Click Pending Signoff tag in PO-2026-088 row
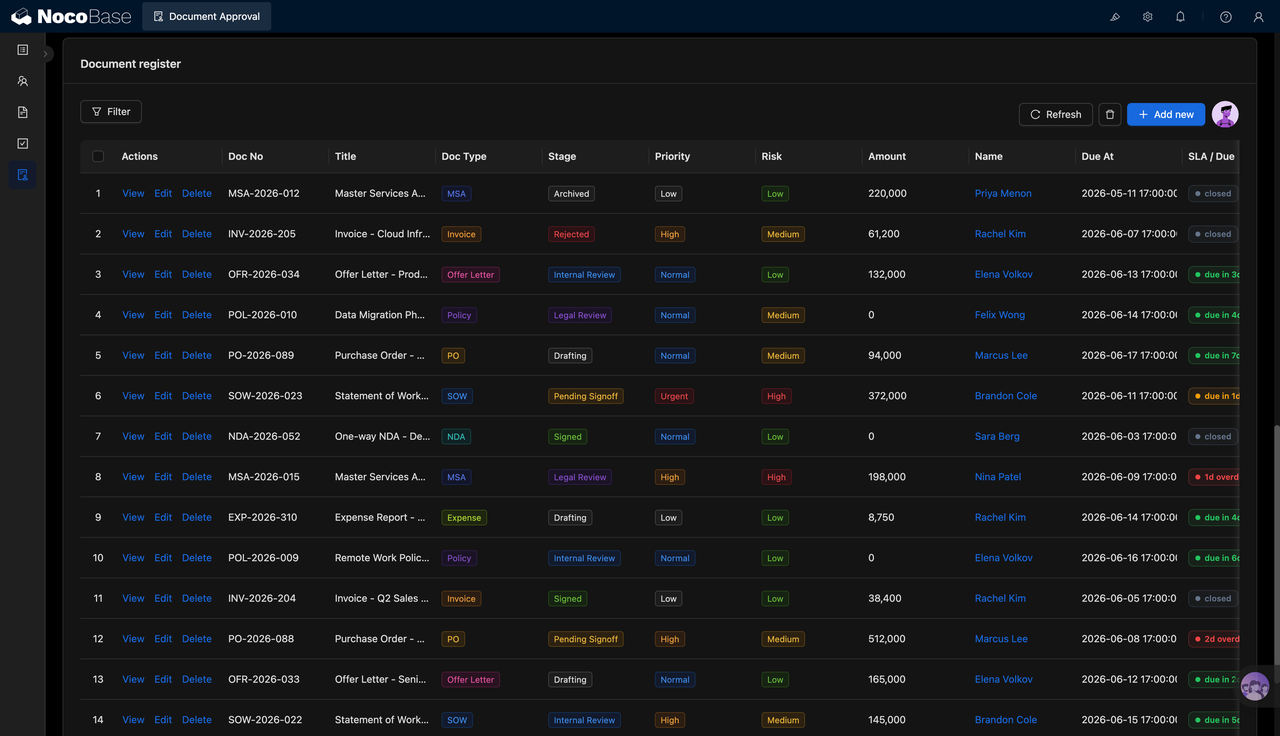This screenshot has height=736, width=1280. coord(586,639)
